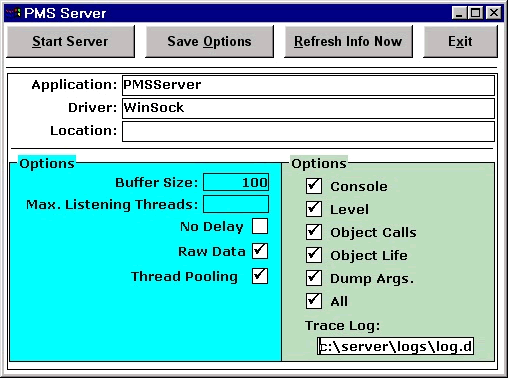The image size is (508, 378).
Task: Click the Start Server button
Action: click(x=70, y=42)
